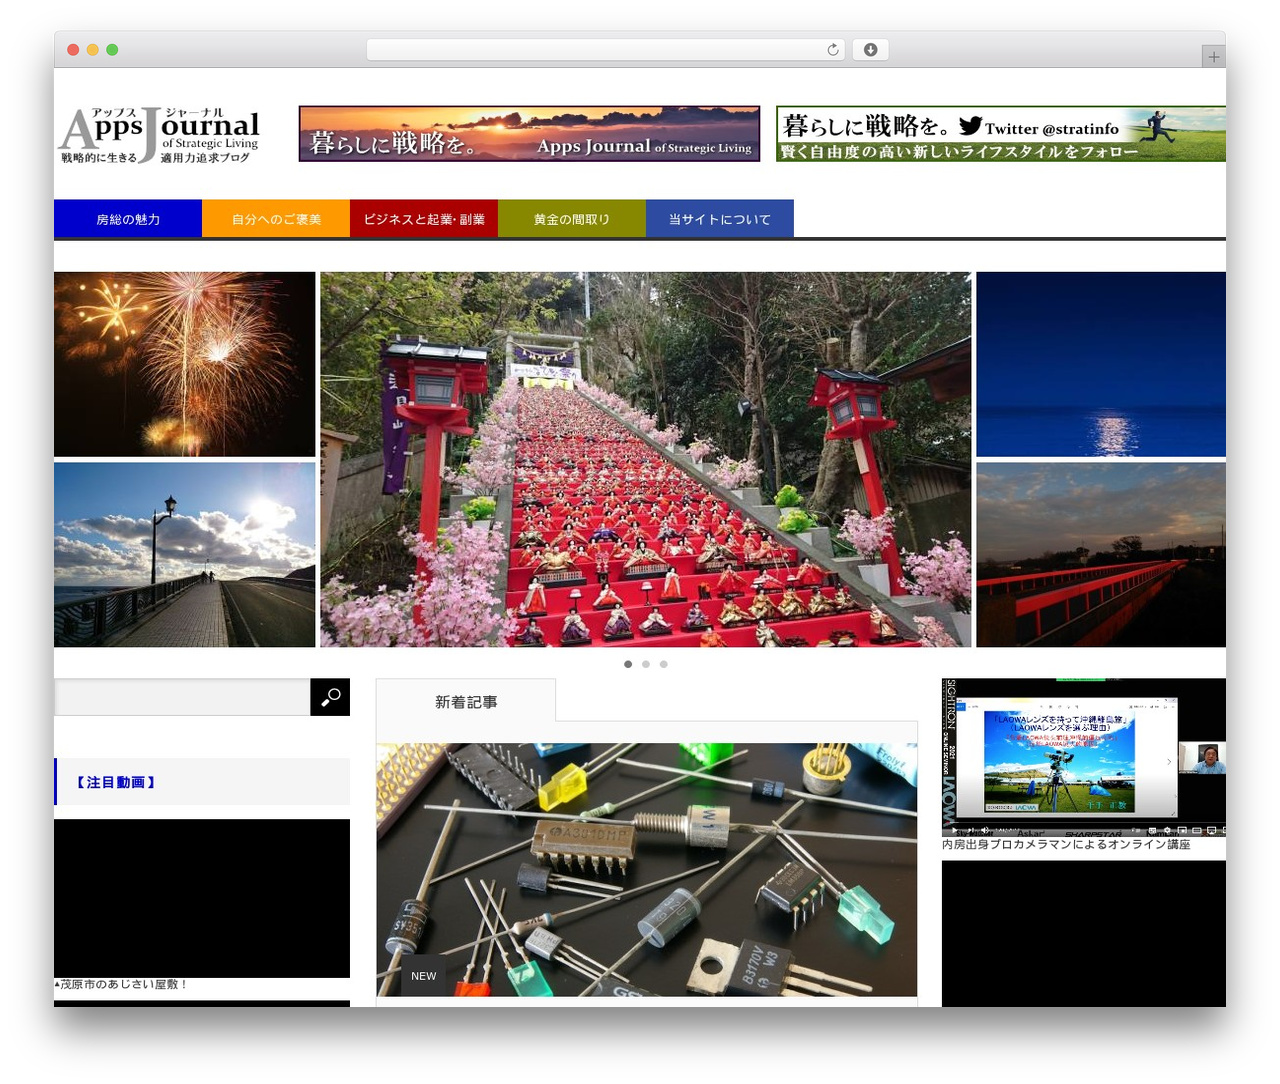Open the red bridge at dusk thumbnail
1280x1084 pixels.
point(1101,555)
